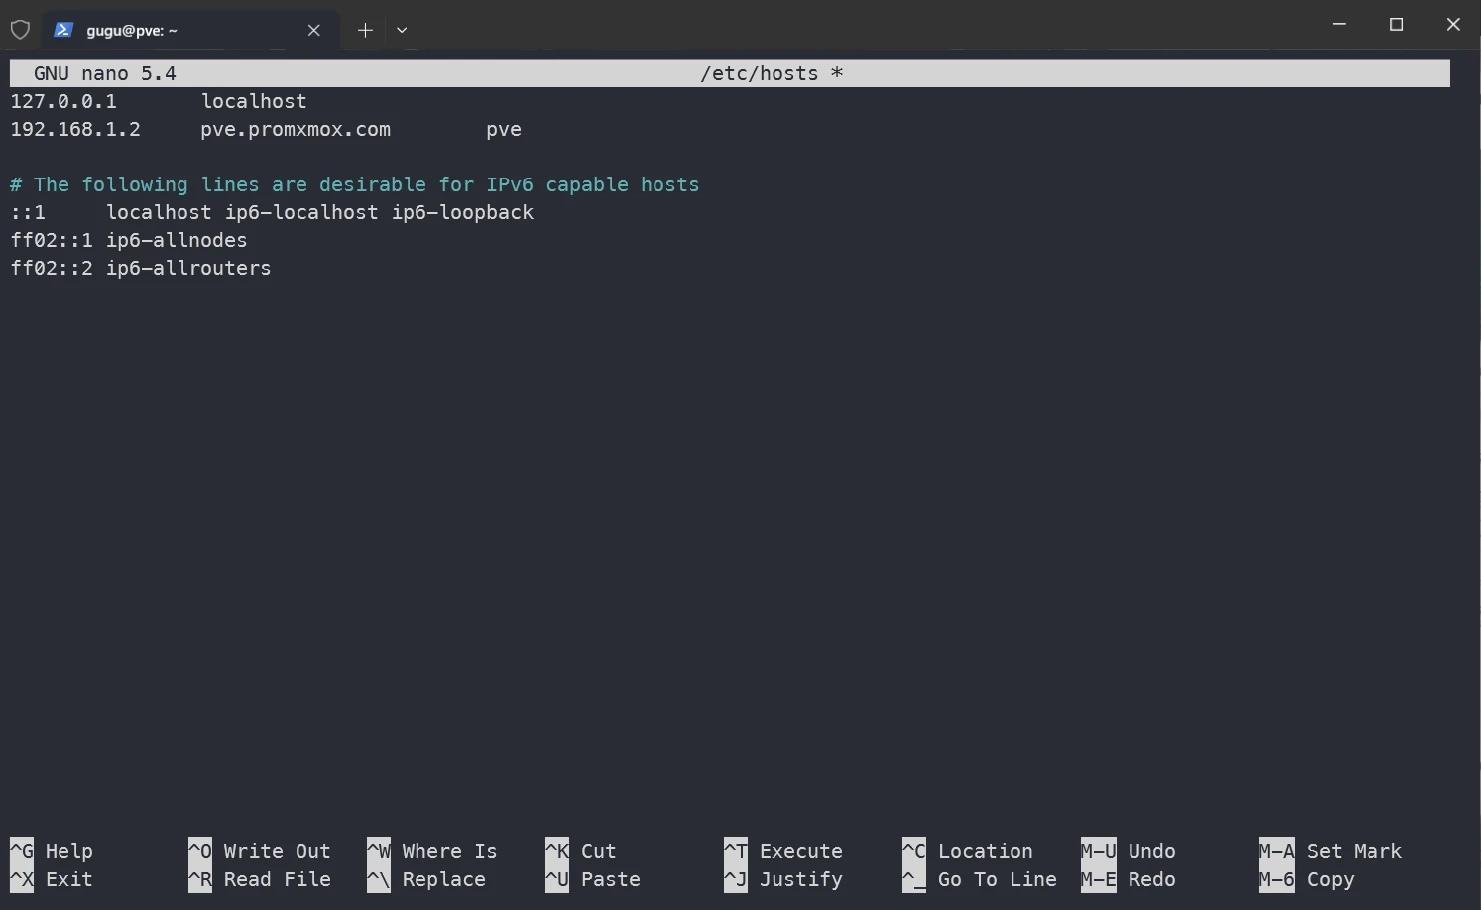
Task: Click the ^O Write Out shortcut
Action: pyautogui.click(x=259, y=851)
